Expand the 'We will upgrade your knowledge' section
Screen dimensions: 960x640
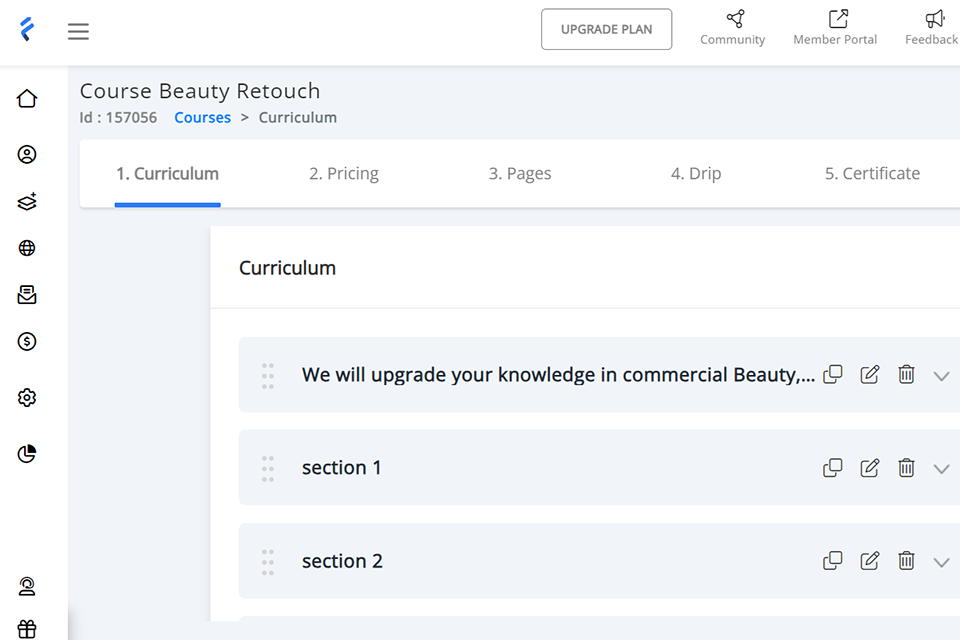(941, 376)
